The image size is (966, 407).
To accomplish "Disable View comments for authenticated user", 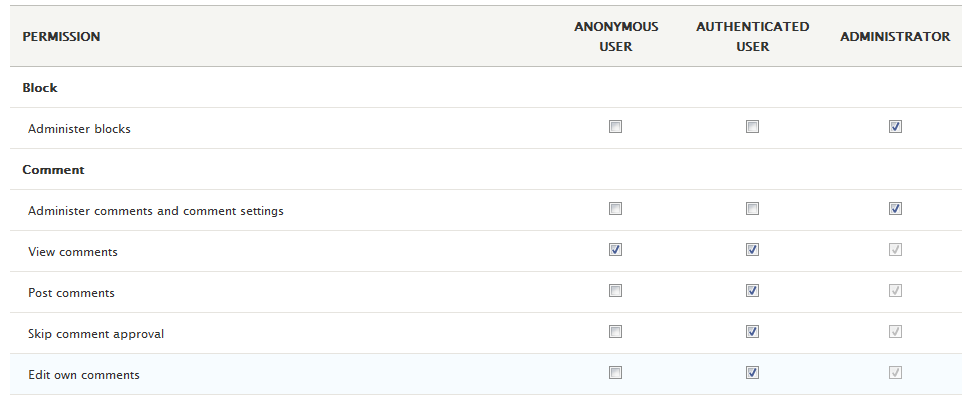I will pos(752,250).
